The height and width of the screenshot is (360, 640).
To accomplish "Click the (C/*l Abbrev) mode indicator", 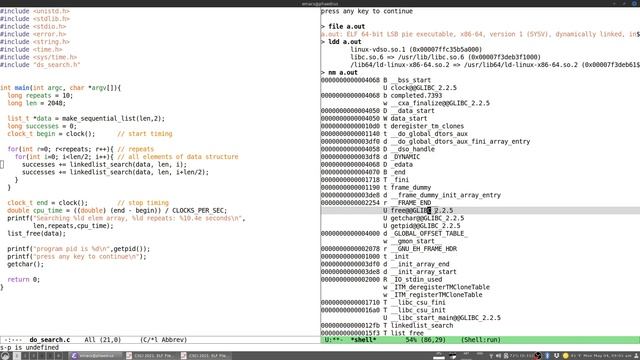I will 163,340.
